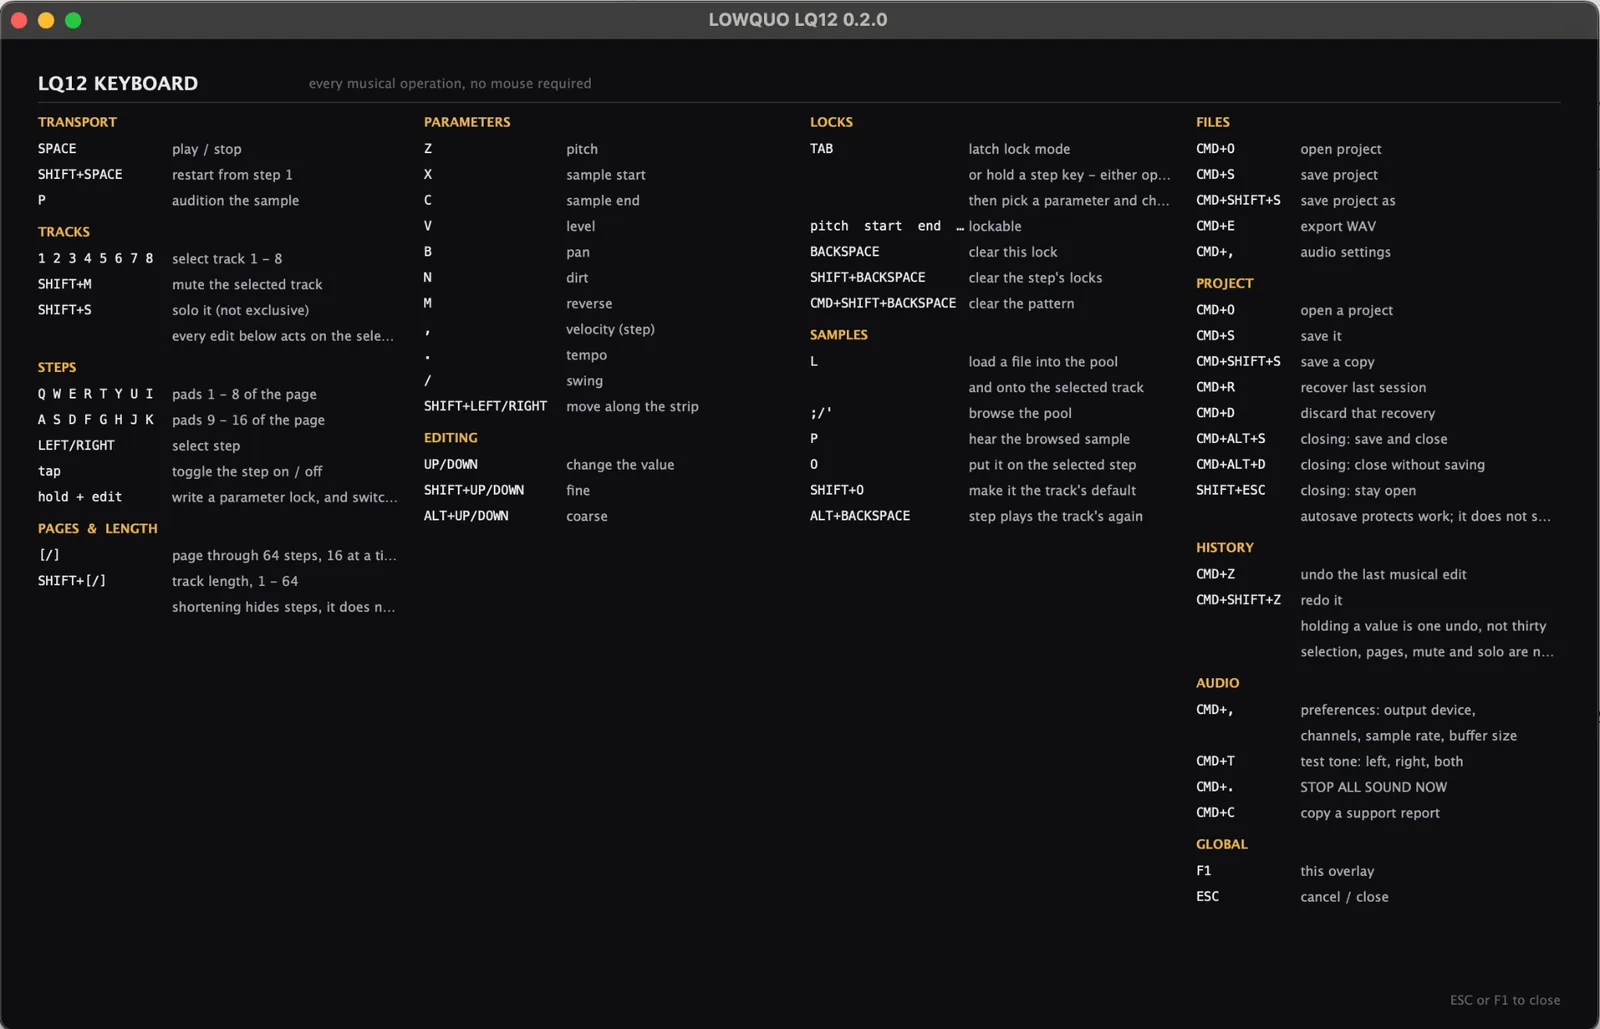Click 'solo it (not exclusive)' text

point(240,310)
